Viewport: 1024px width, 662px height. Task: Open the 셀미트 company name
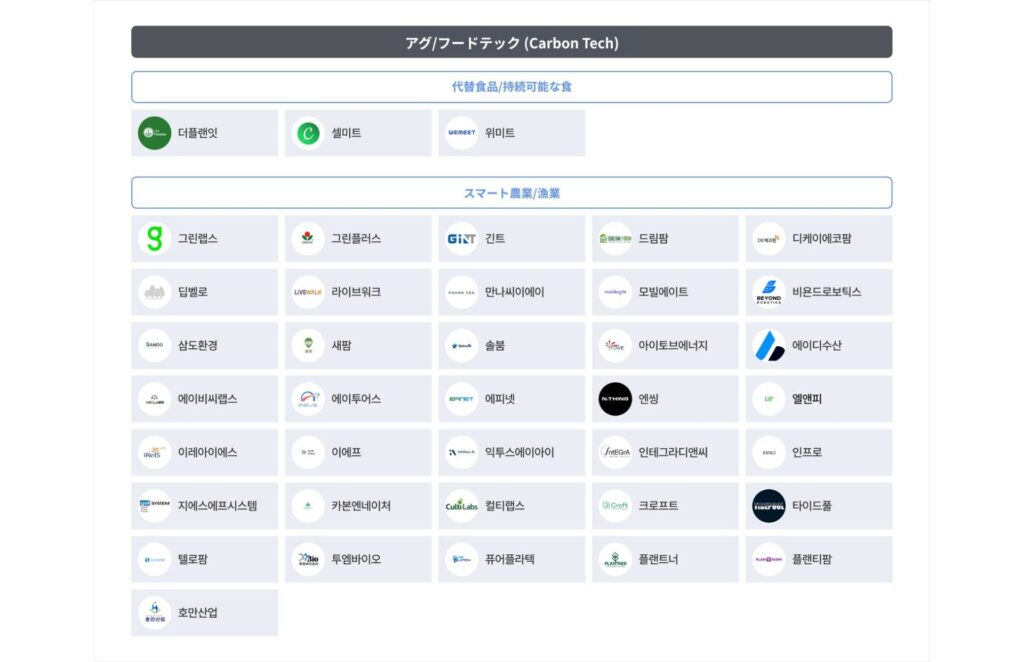coord(346,133)
